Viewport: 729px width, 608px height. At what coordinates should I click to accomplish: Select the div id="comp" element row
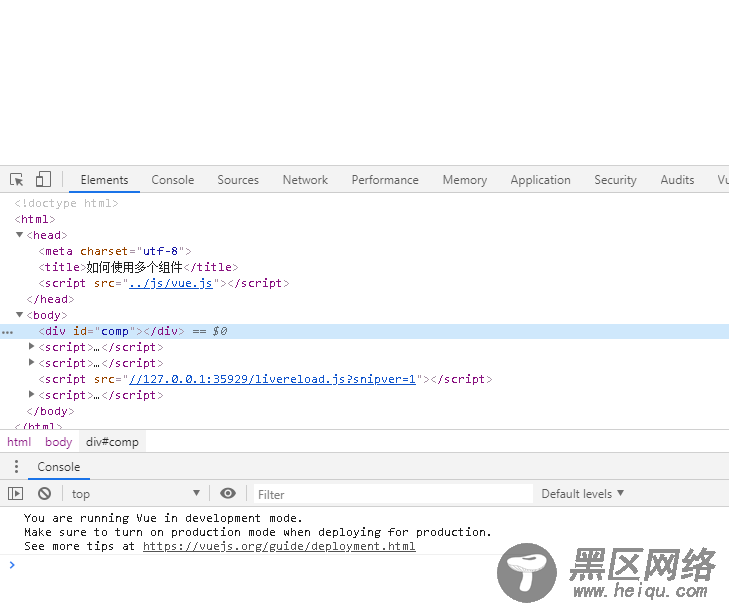click(x=364, y=331)
